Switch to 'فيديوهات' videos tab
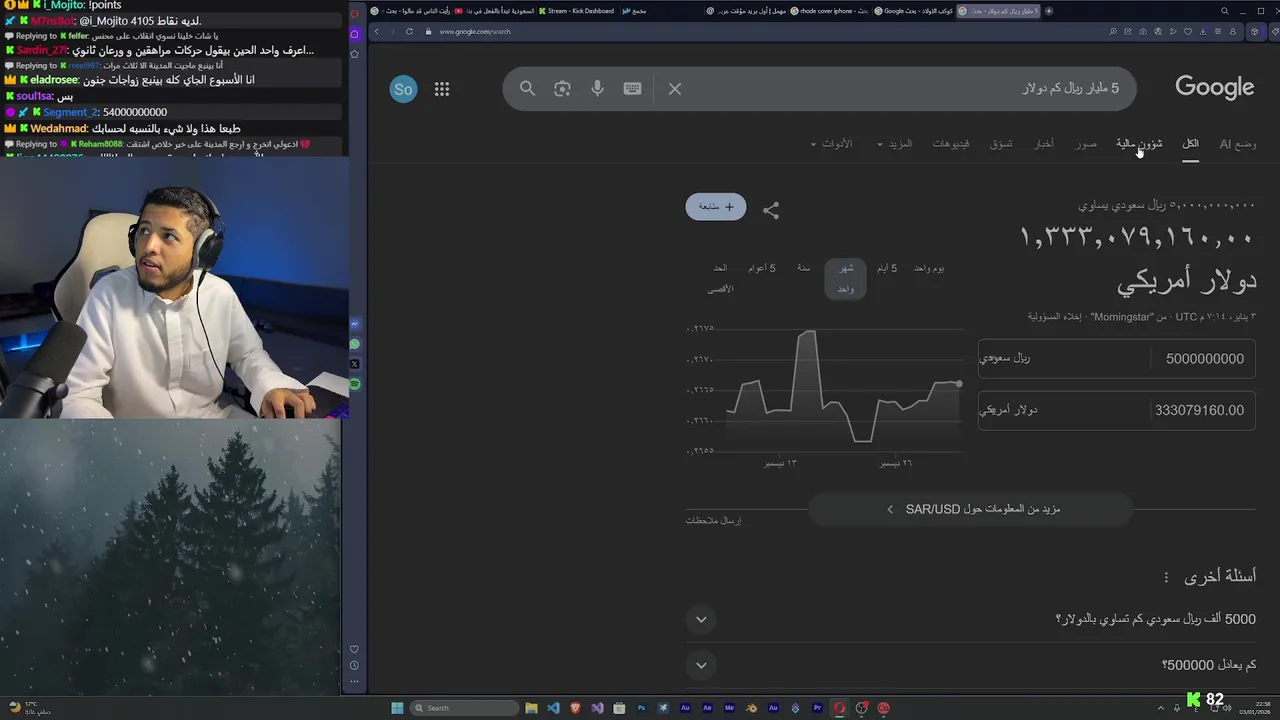The width and height of the screenshot is (1280, 720). pos(951,144)
